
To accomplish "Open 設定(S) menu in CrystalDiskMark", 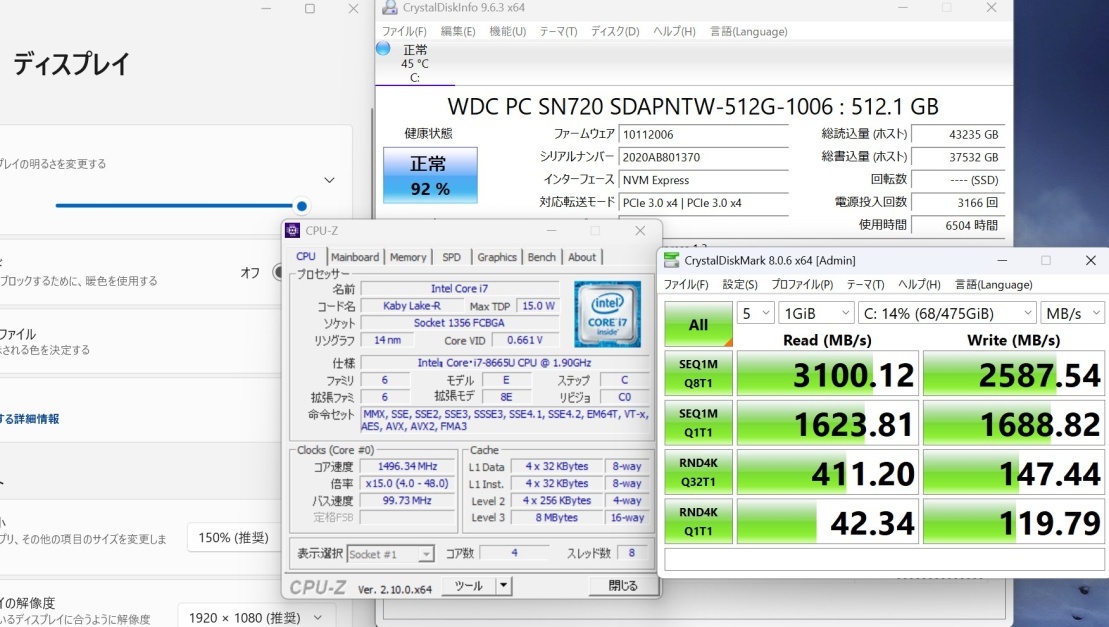I will pyautogui.click(x=740, y=284).
